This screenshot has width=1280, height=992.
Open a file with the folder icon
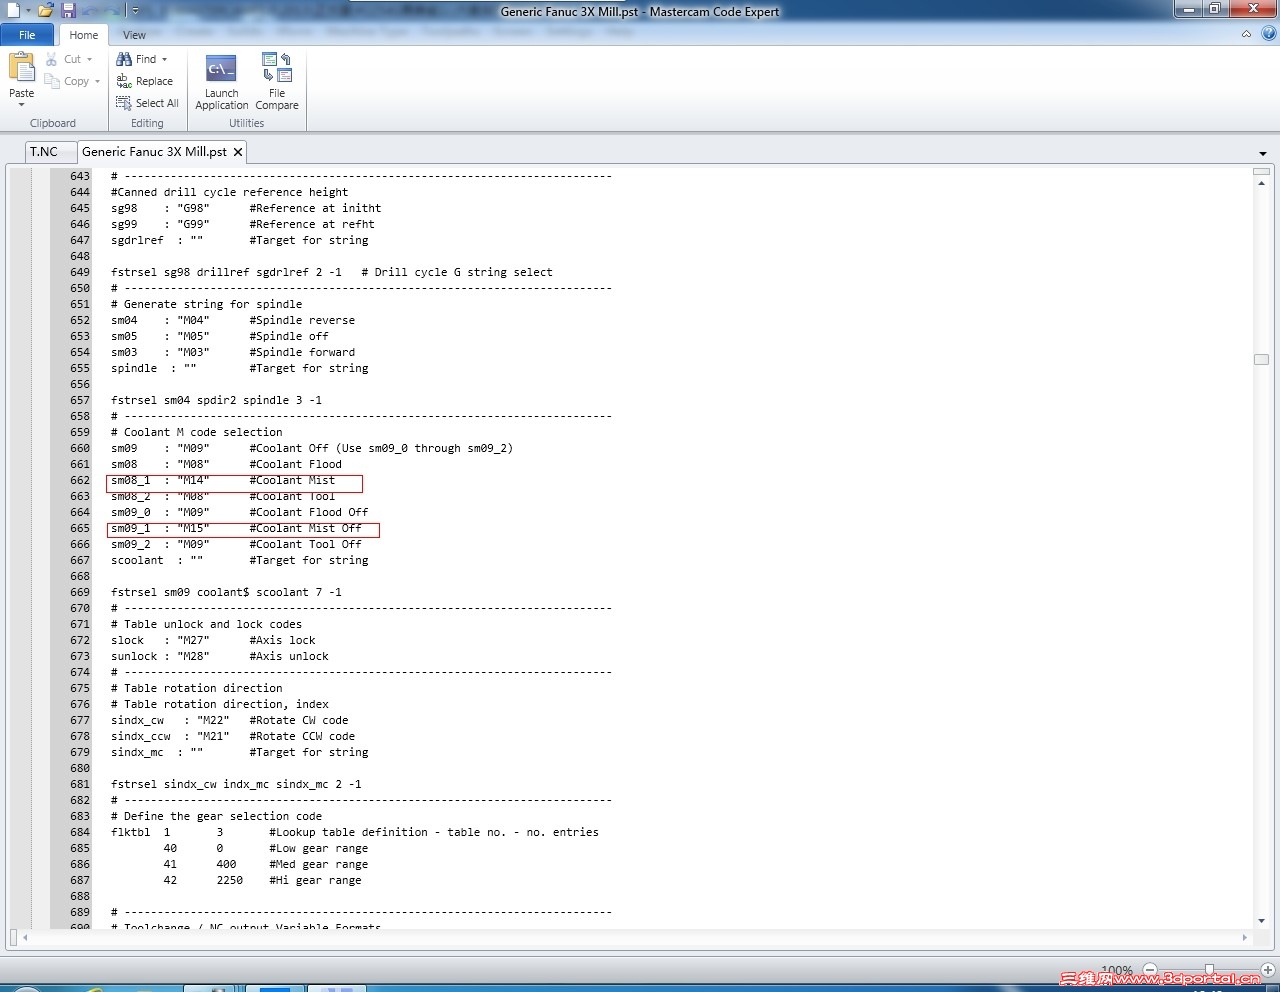coord(45,10)
